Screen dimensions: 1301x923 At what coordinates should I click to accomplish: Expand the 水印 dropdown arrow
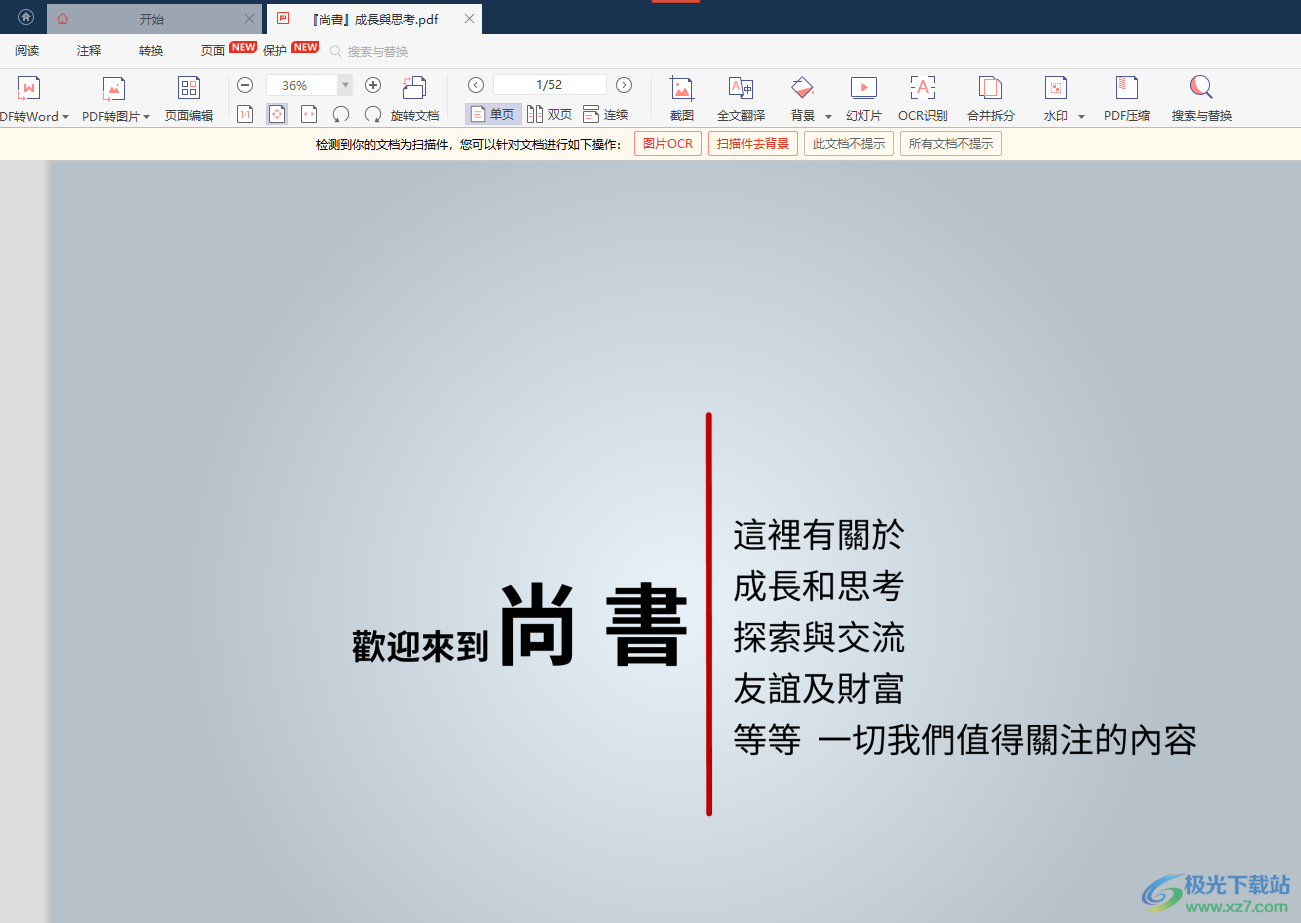click(1081, 117)
